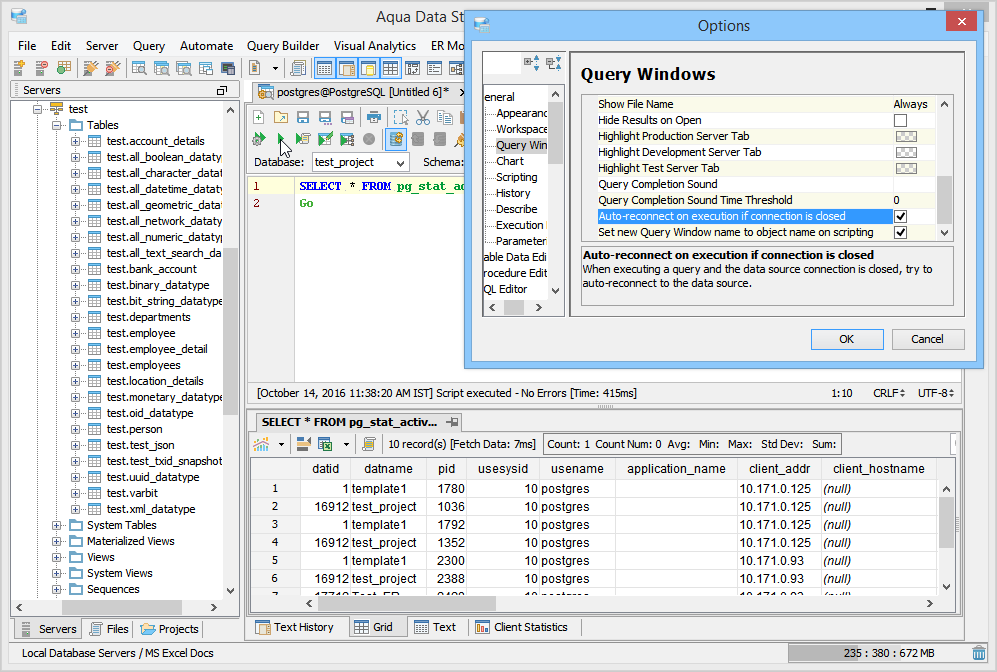This screenshot has width=997, height=672.
Task: Open the File menu
Action: 27,46
